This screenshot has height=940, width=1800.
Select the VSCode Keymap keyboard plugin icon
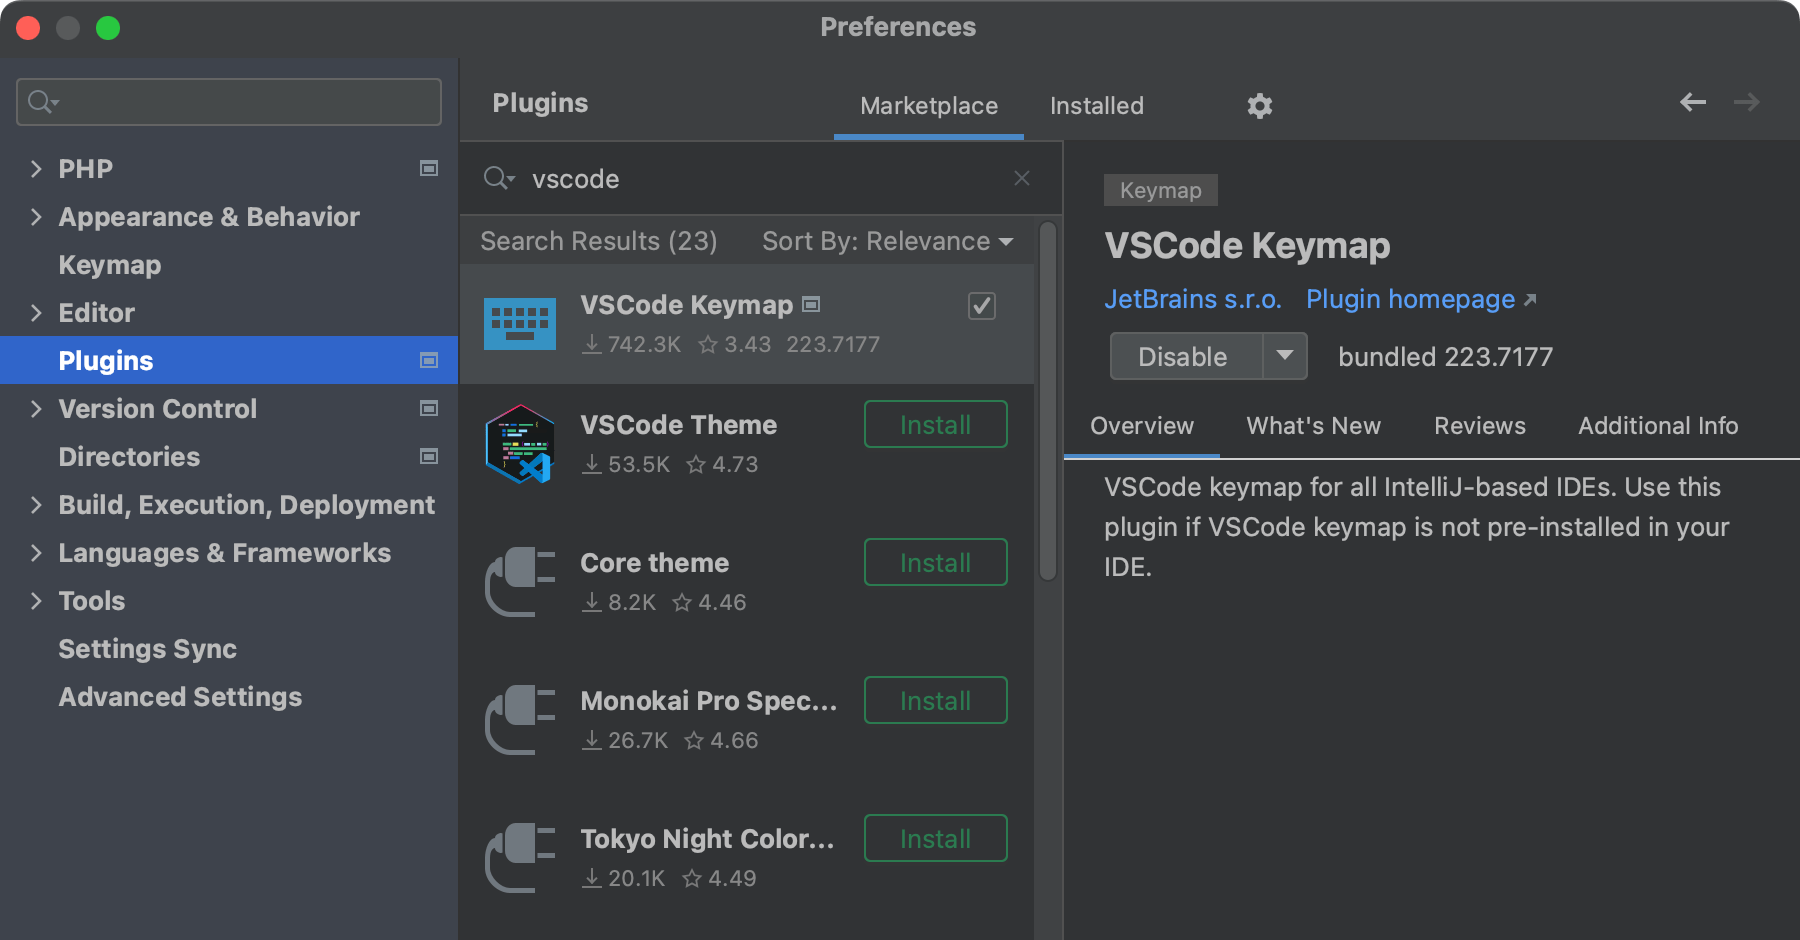[520, 323]
